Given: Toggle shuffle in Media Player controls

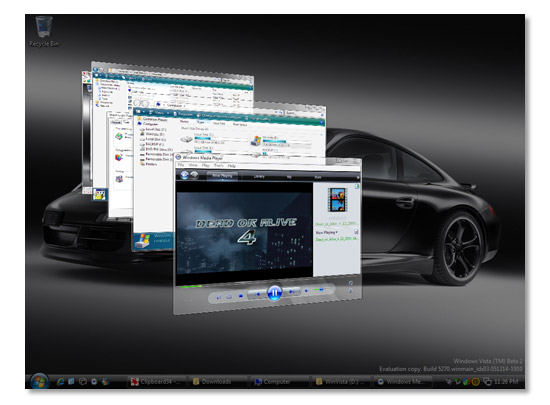Looking at the screenshot, I should (x=219, y=297).
